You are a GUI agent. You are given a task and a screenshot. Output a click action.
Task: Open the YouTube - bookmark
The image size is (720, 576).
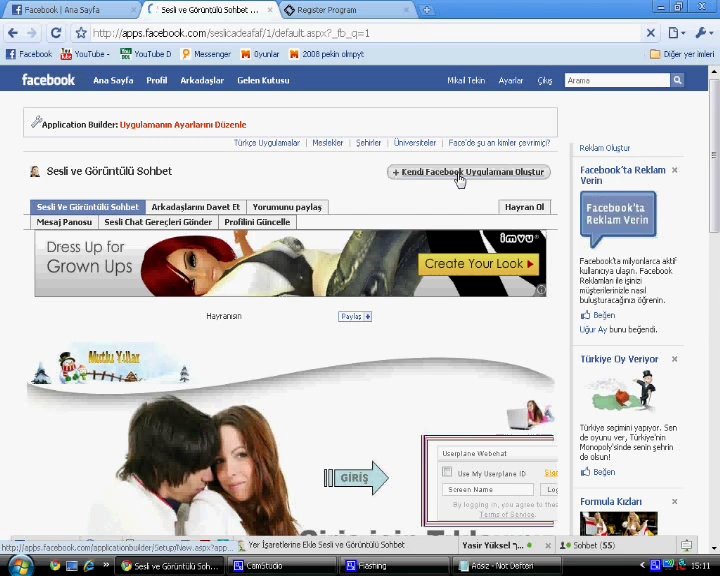click(85, 54)
